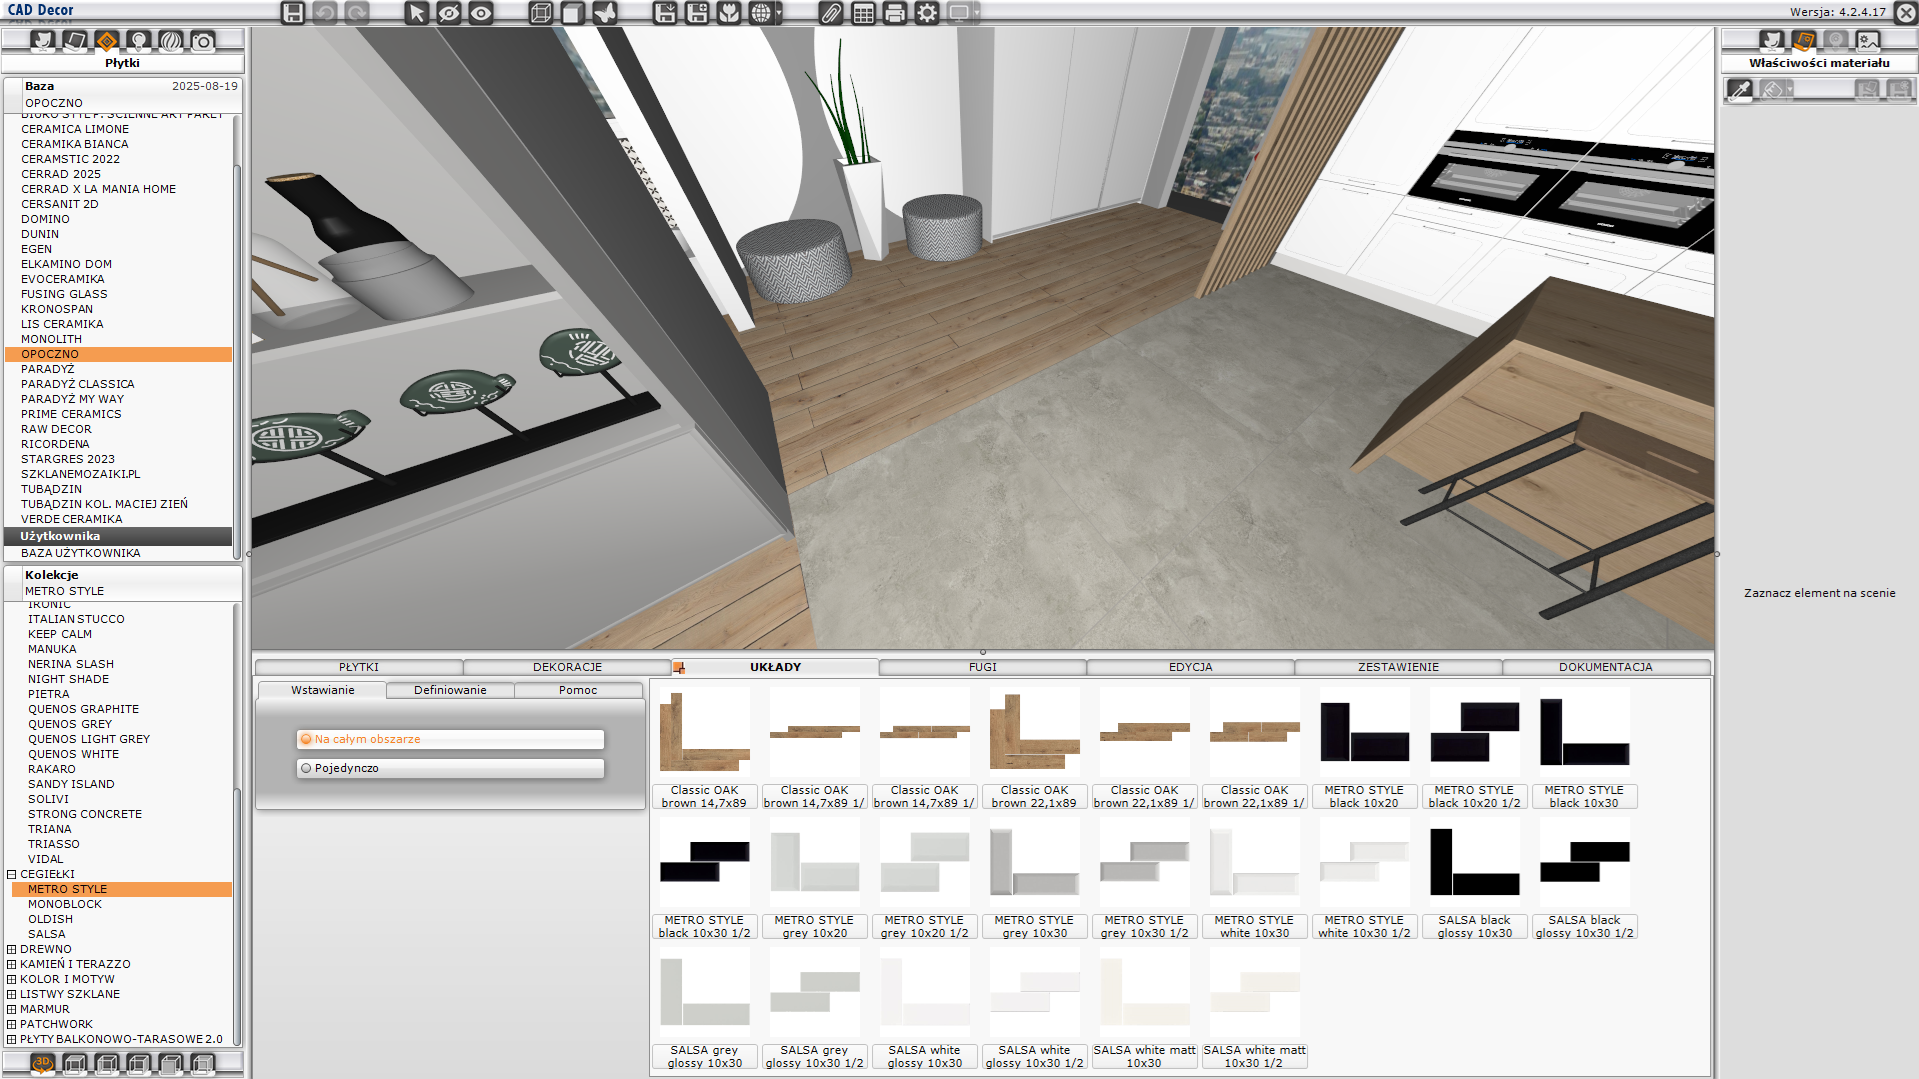This screenshot has height=1079, width=1919.
Task: Expand the DREWNO collection group
Action: click(12, 949)
